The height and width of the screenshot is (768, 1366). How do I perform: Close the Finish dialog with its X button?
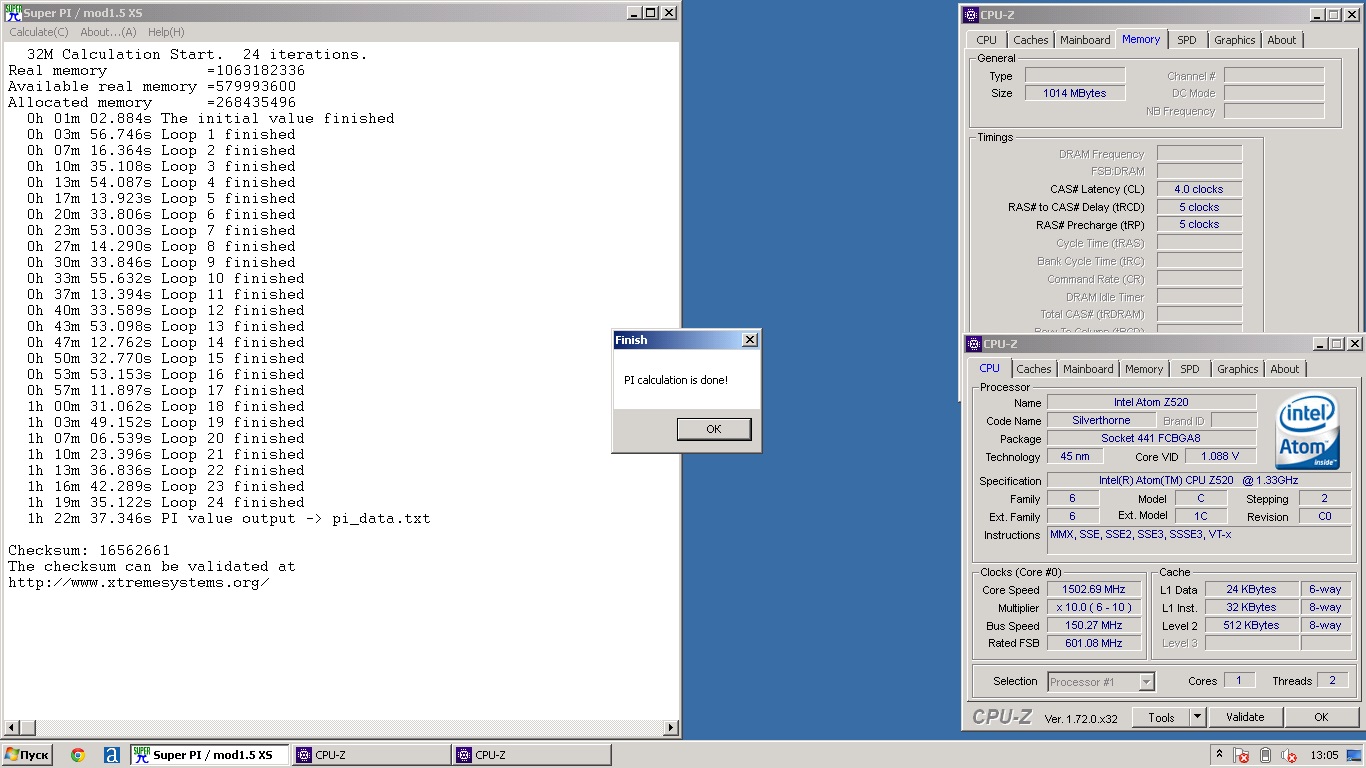click(750, 340)
